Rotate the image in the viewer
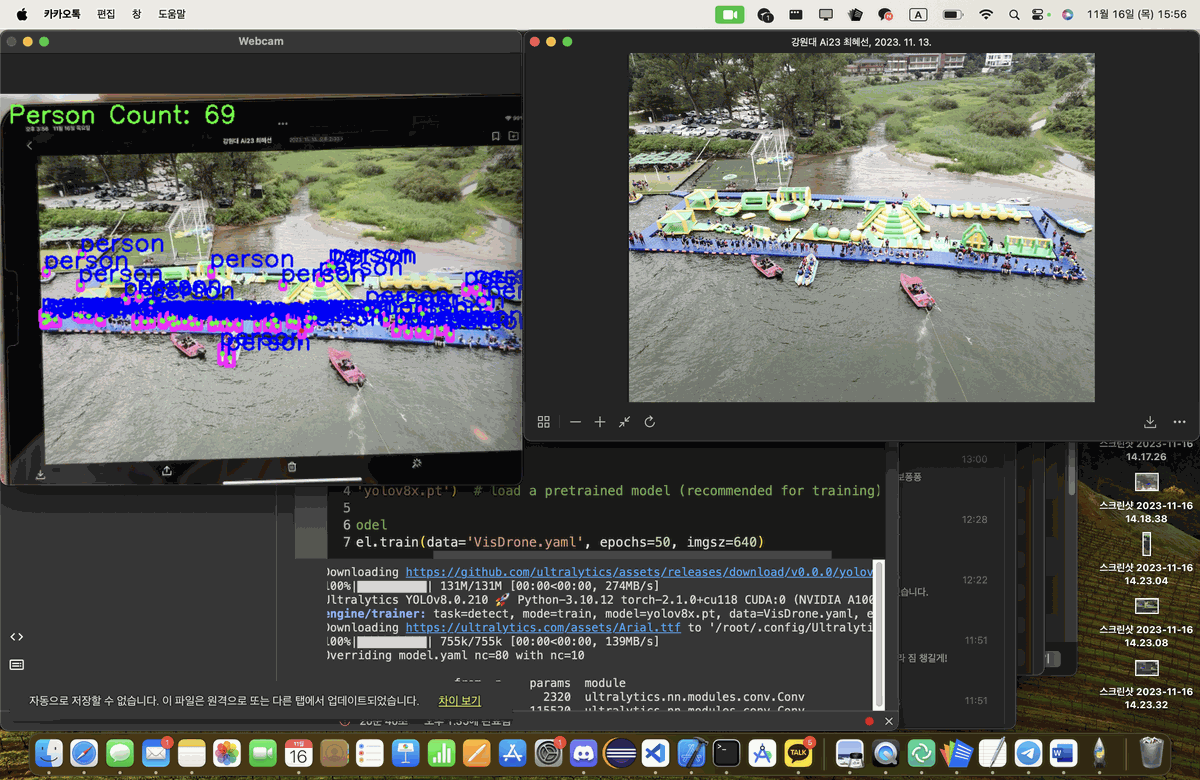1200x780 pixels. (x=649, y=422)
